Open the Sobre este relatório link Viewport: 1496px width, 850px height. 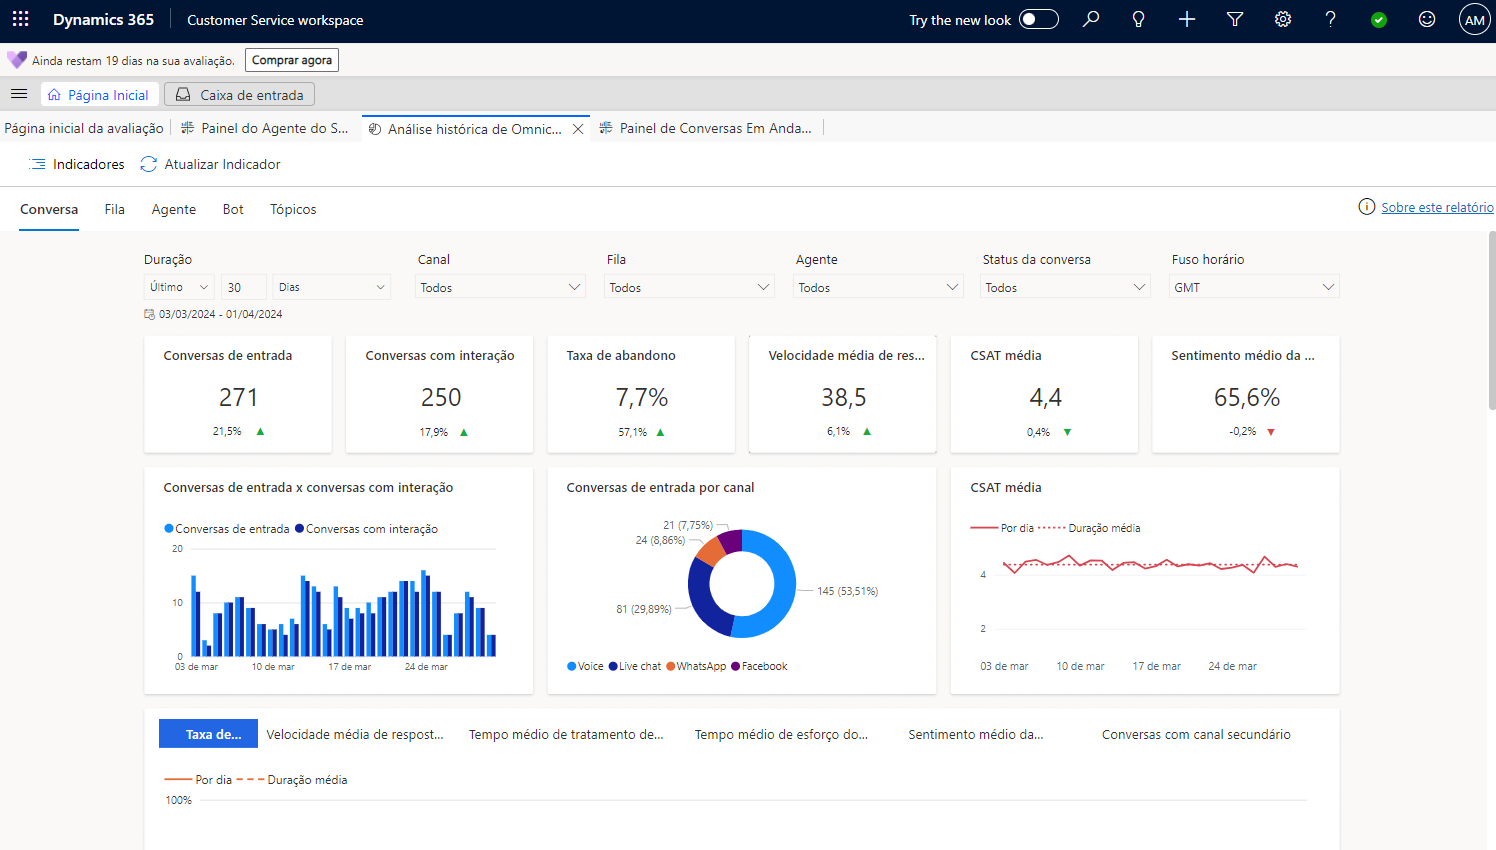[x=1437, y=207]
